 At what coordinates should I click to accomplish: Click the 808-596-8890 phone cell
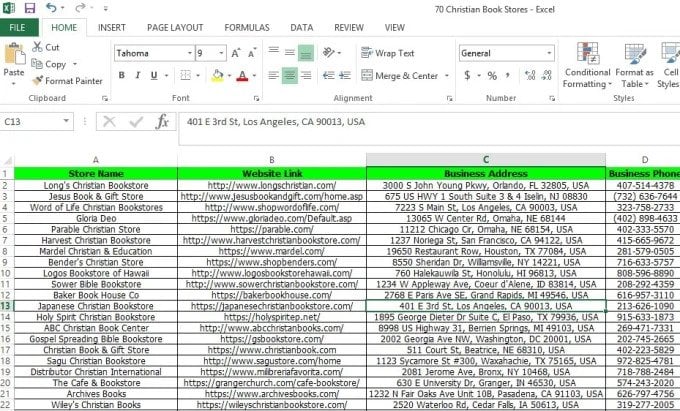point(645,273)
